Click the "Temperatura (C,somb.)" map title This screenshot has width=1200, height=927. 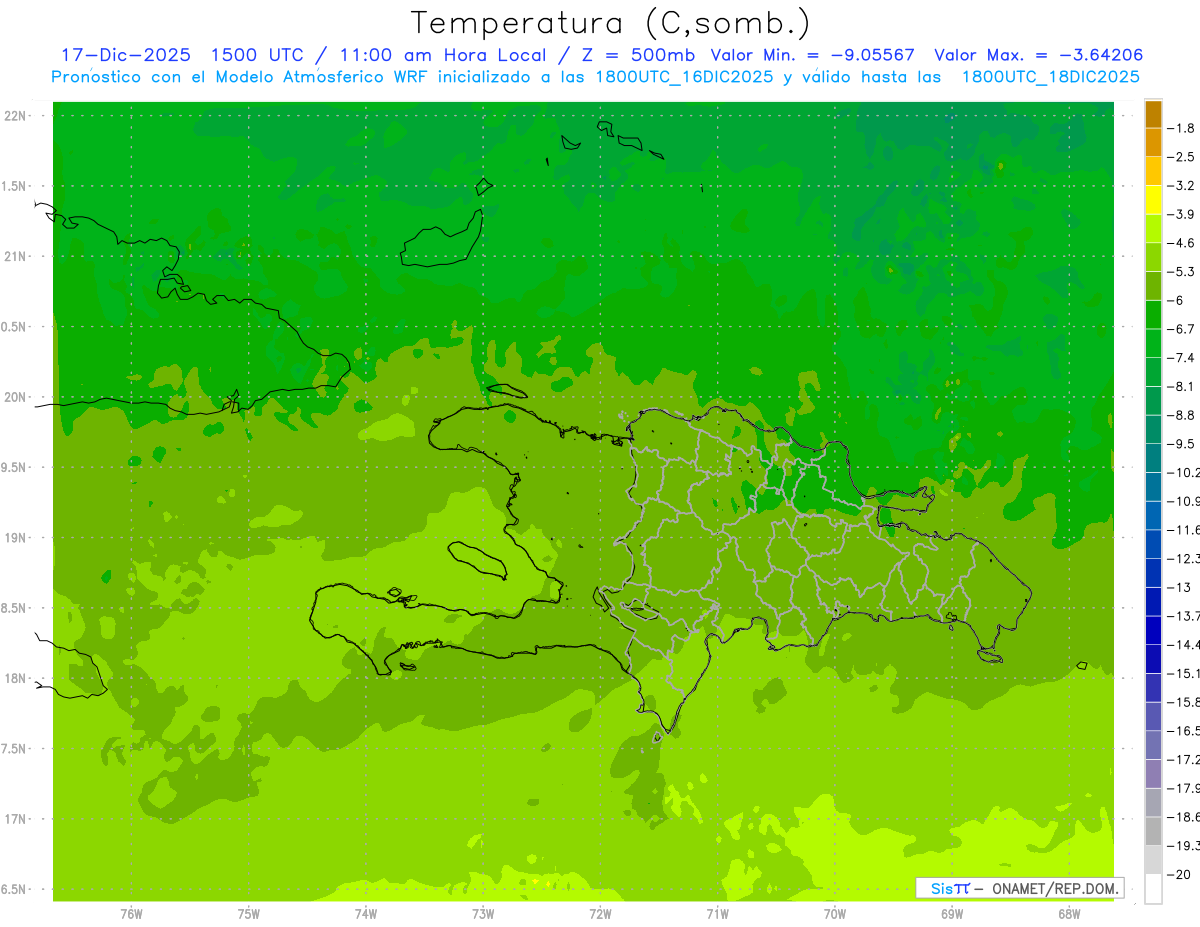click(x=611, y=23)
